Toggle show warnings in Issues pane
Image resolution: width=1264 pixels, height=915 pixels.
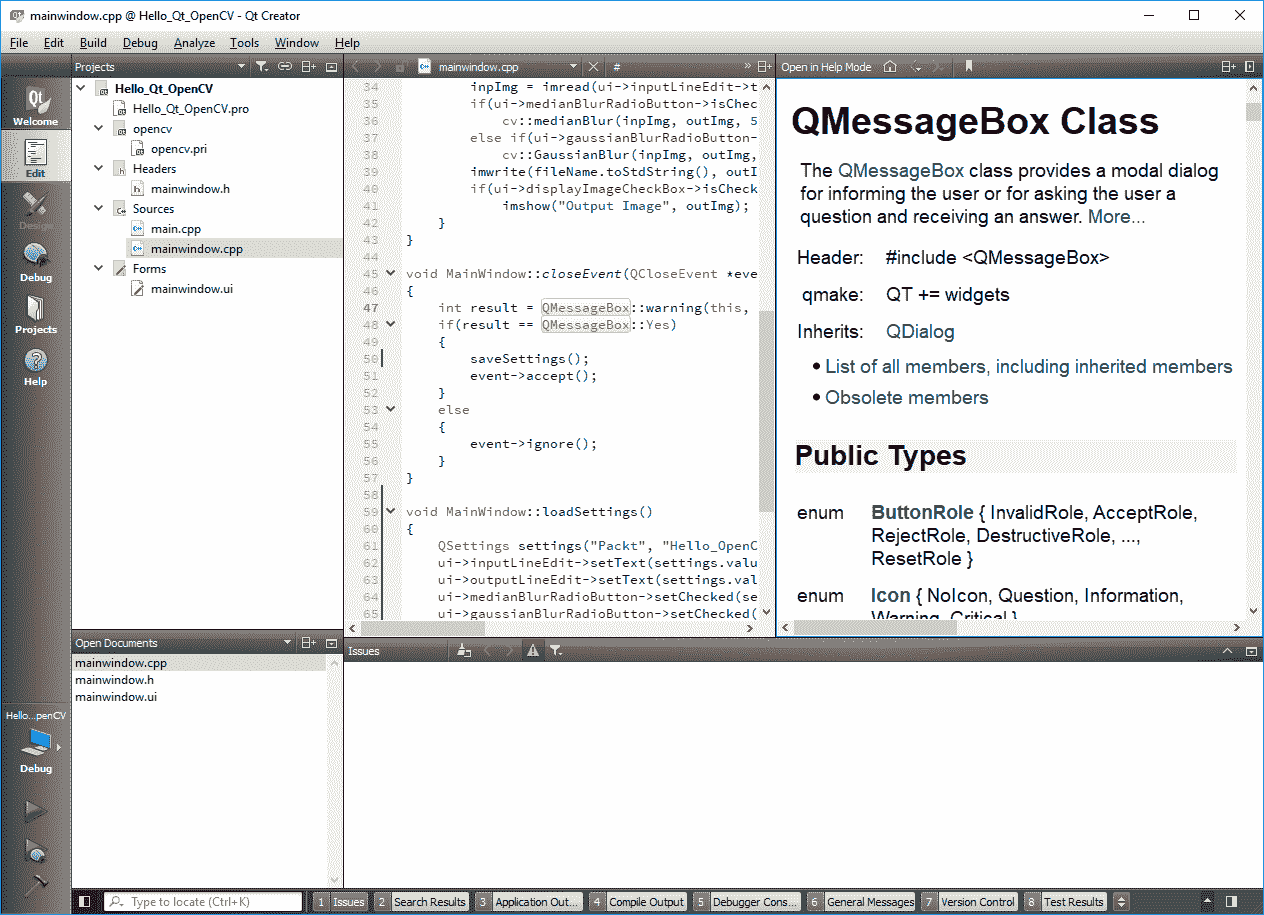tap(533, 651)
